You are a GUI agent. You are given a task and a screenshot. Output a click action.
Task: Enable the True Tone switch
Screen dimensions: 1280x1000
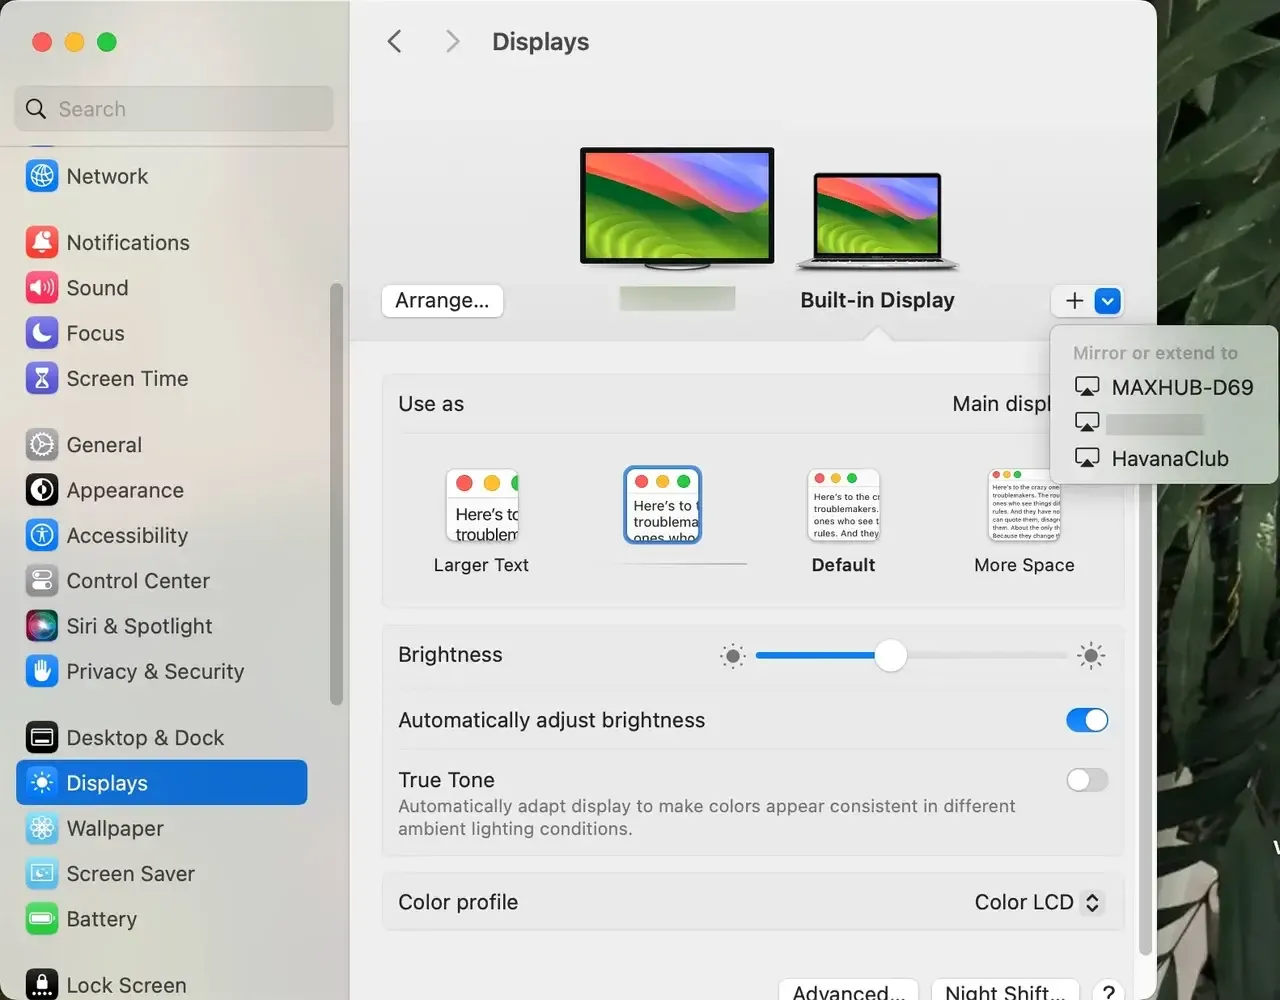click(x=1087, y=780)
